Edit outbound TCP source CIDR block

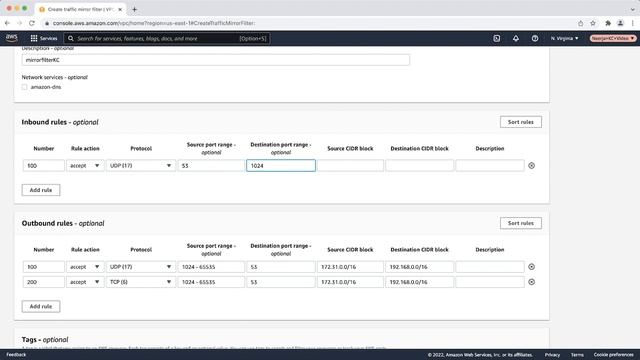point(350,282)
